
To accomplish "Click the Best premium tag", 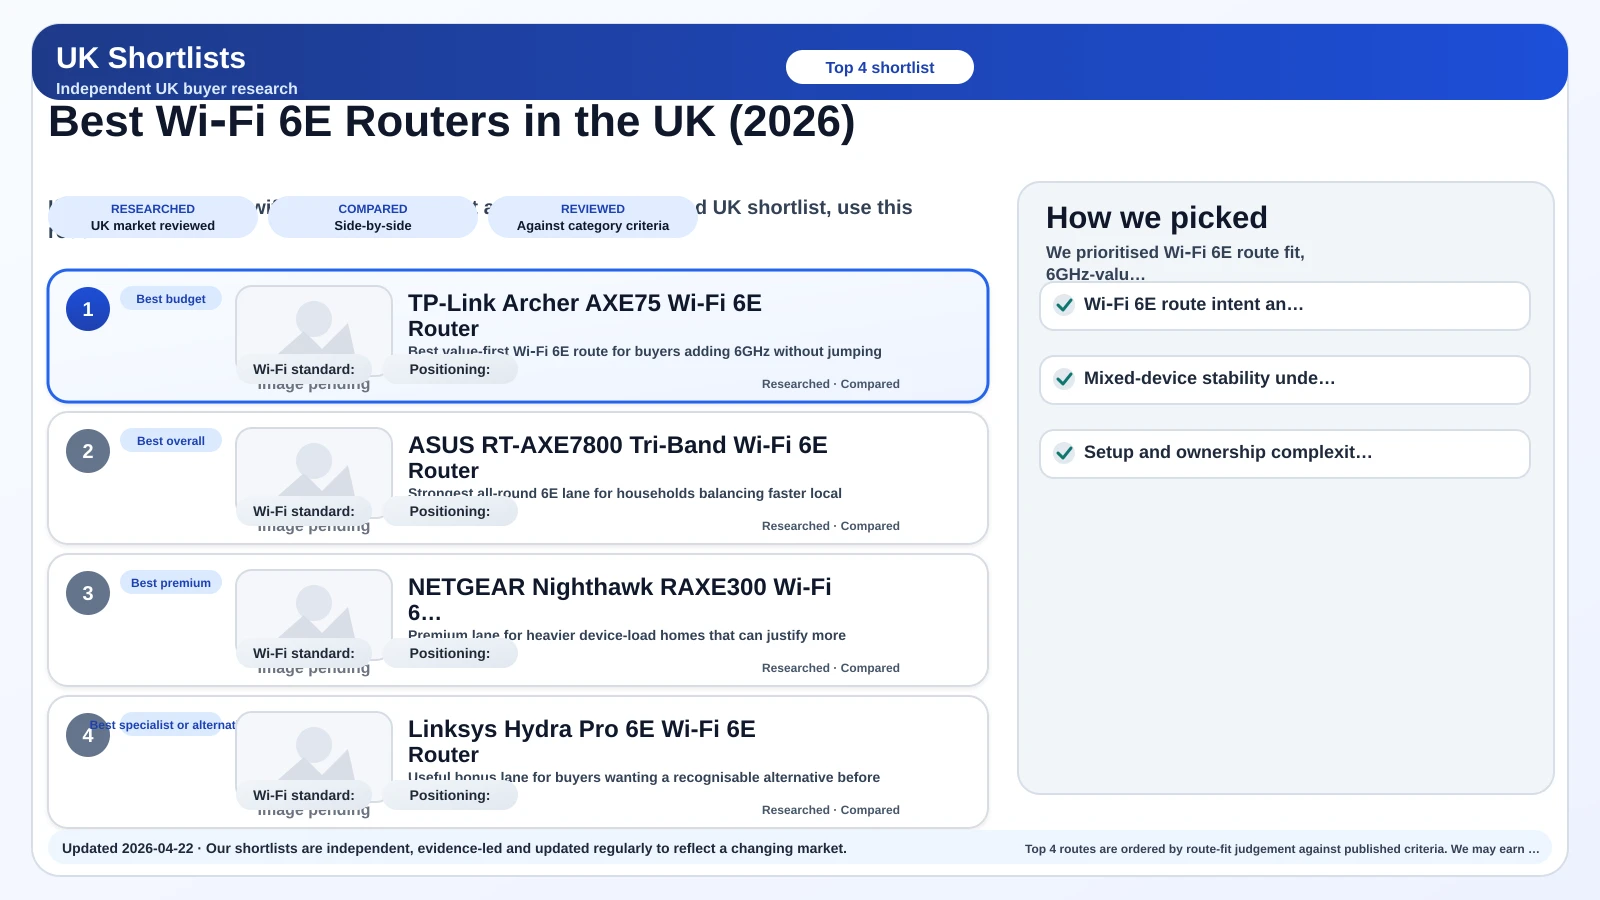I will pos(171,583).
